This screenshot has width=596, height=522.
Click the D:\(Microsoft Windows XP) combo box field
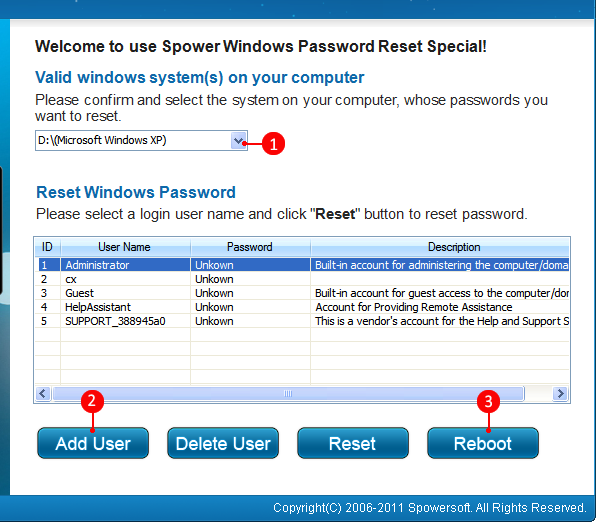point(141,141)
